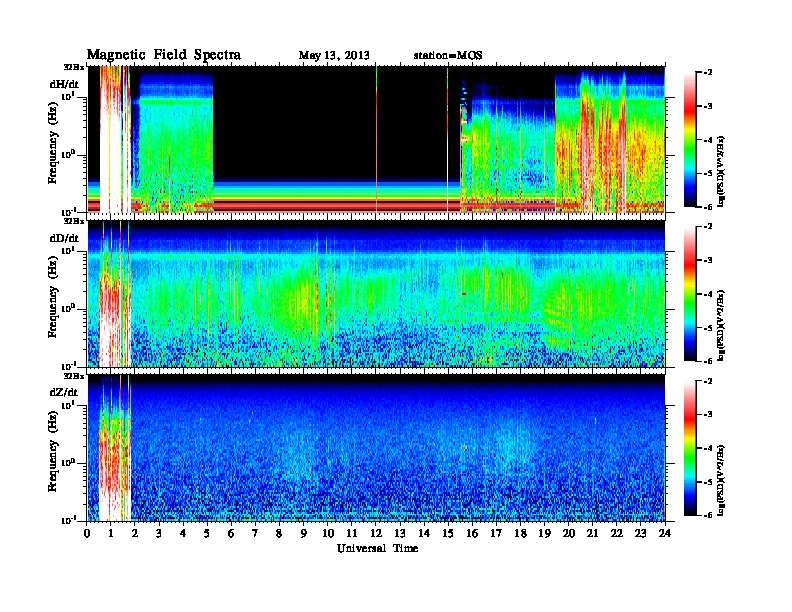Click the dH/dt spectrogram plot
792x612 pixels.
click(376, 139)
